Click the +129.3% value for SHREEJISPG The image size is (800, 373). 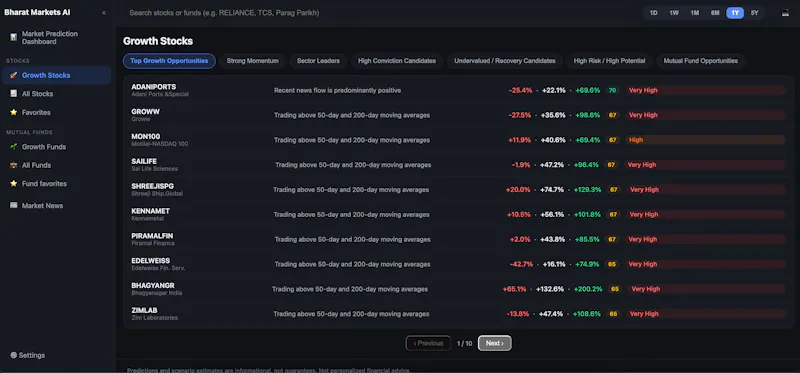pyautogui.click(x=587, y=190)
